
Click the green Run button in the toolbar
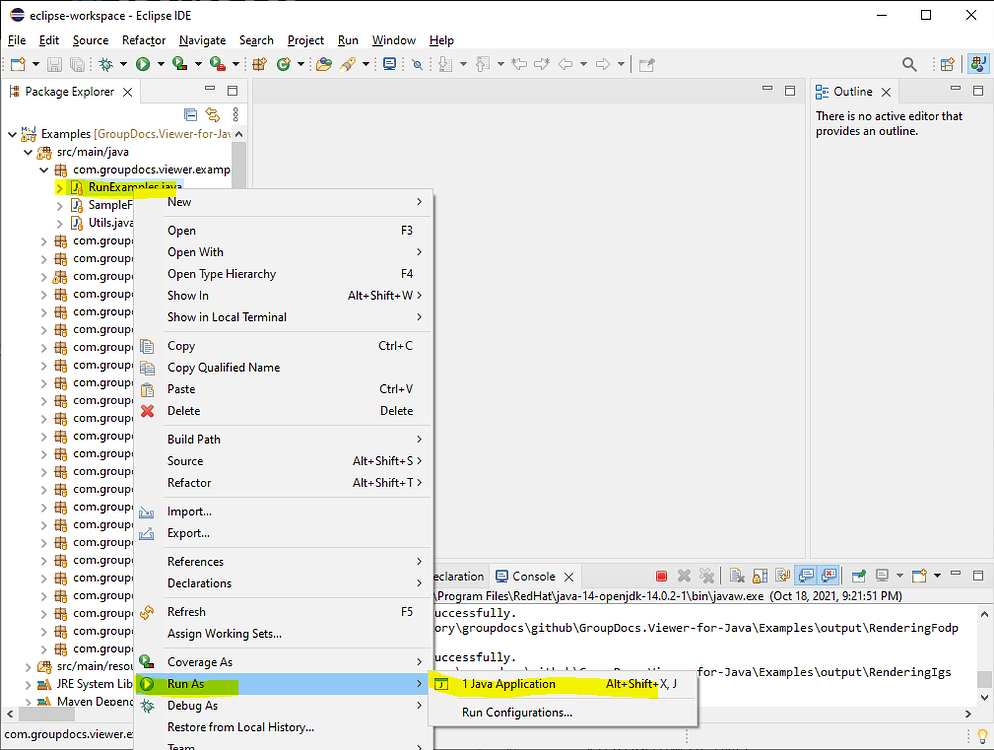[x=143, y=64]
